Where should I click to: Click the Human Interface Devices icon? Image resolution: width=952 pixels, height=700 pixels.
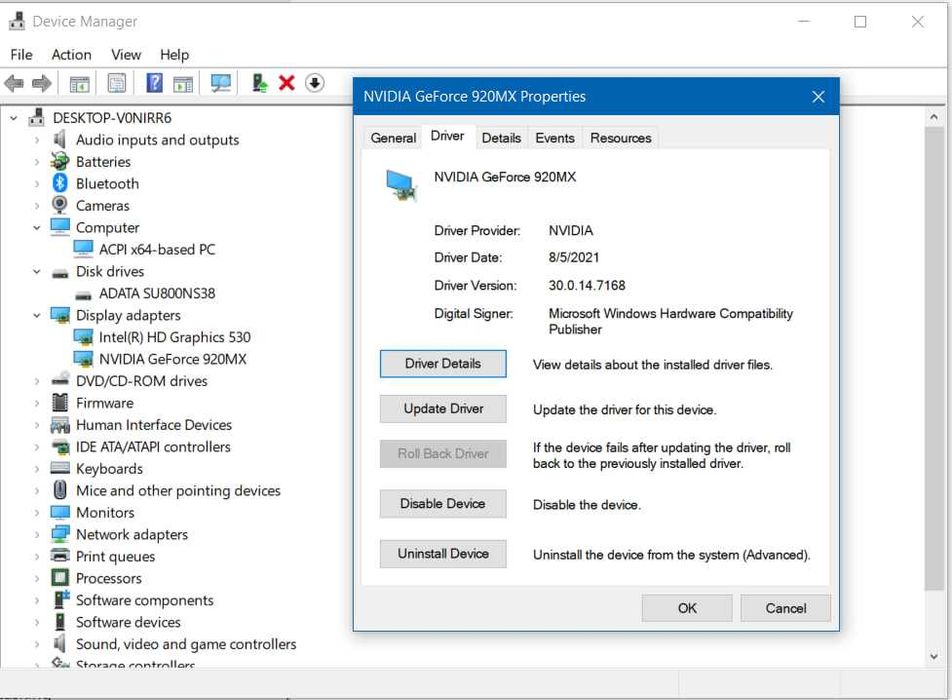pos(60,424)
